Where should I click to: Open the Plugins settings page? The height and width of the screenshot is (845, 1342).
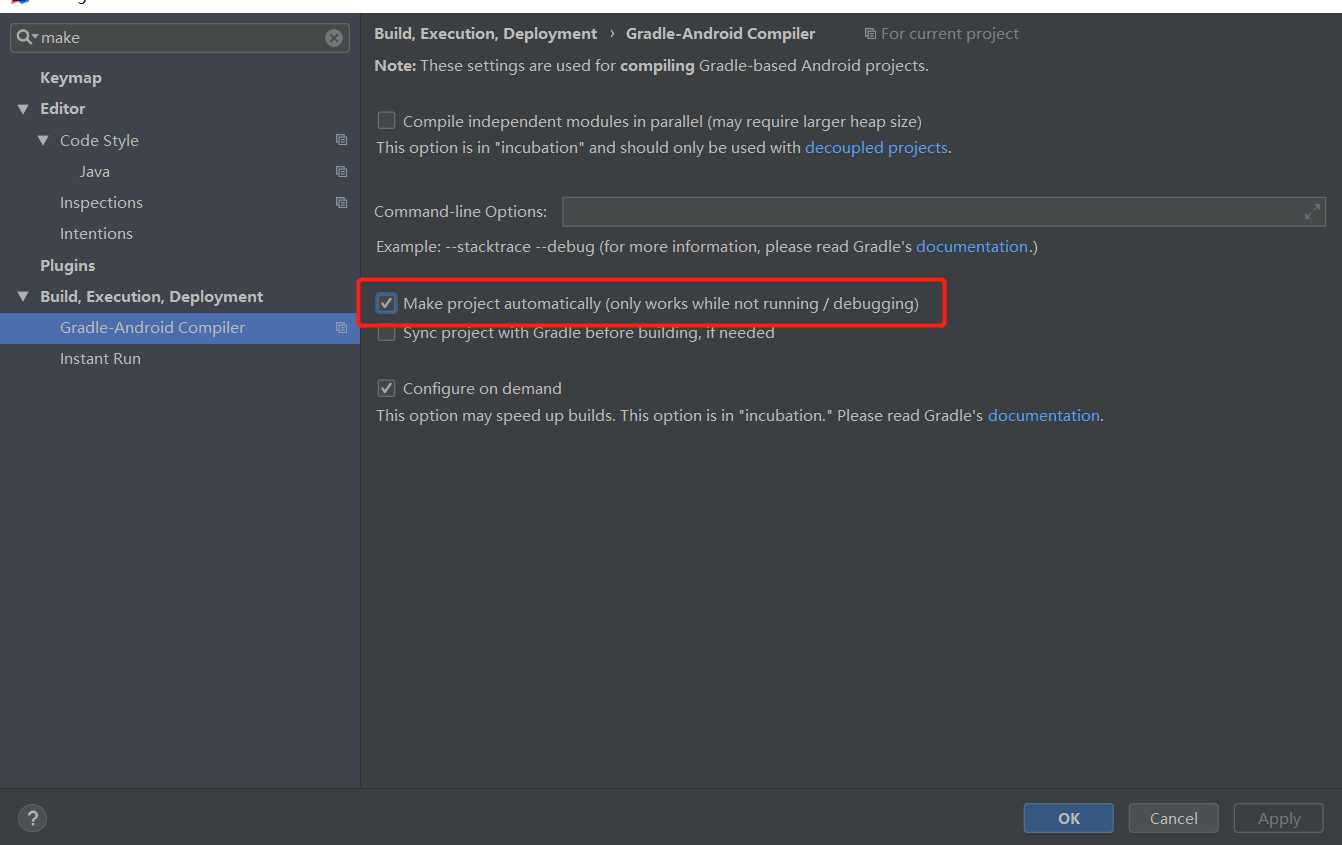coord(68,265)
